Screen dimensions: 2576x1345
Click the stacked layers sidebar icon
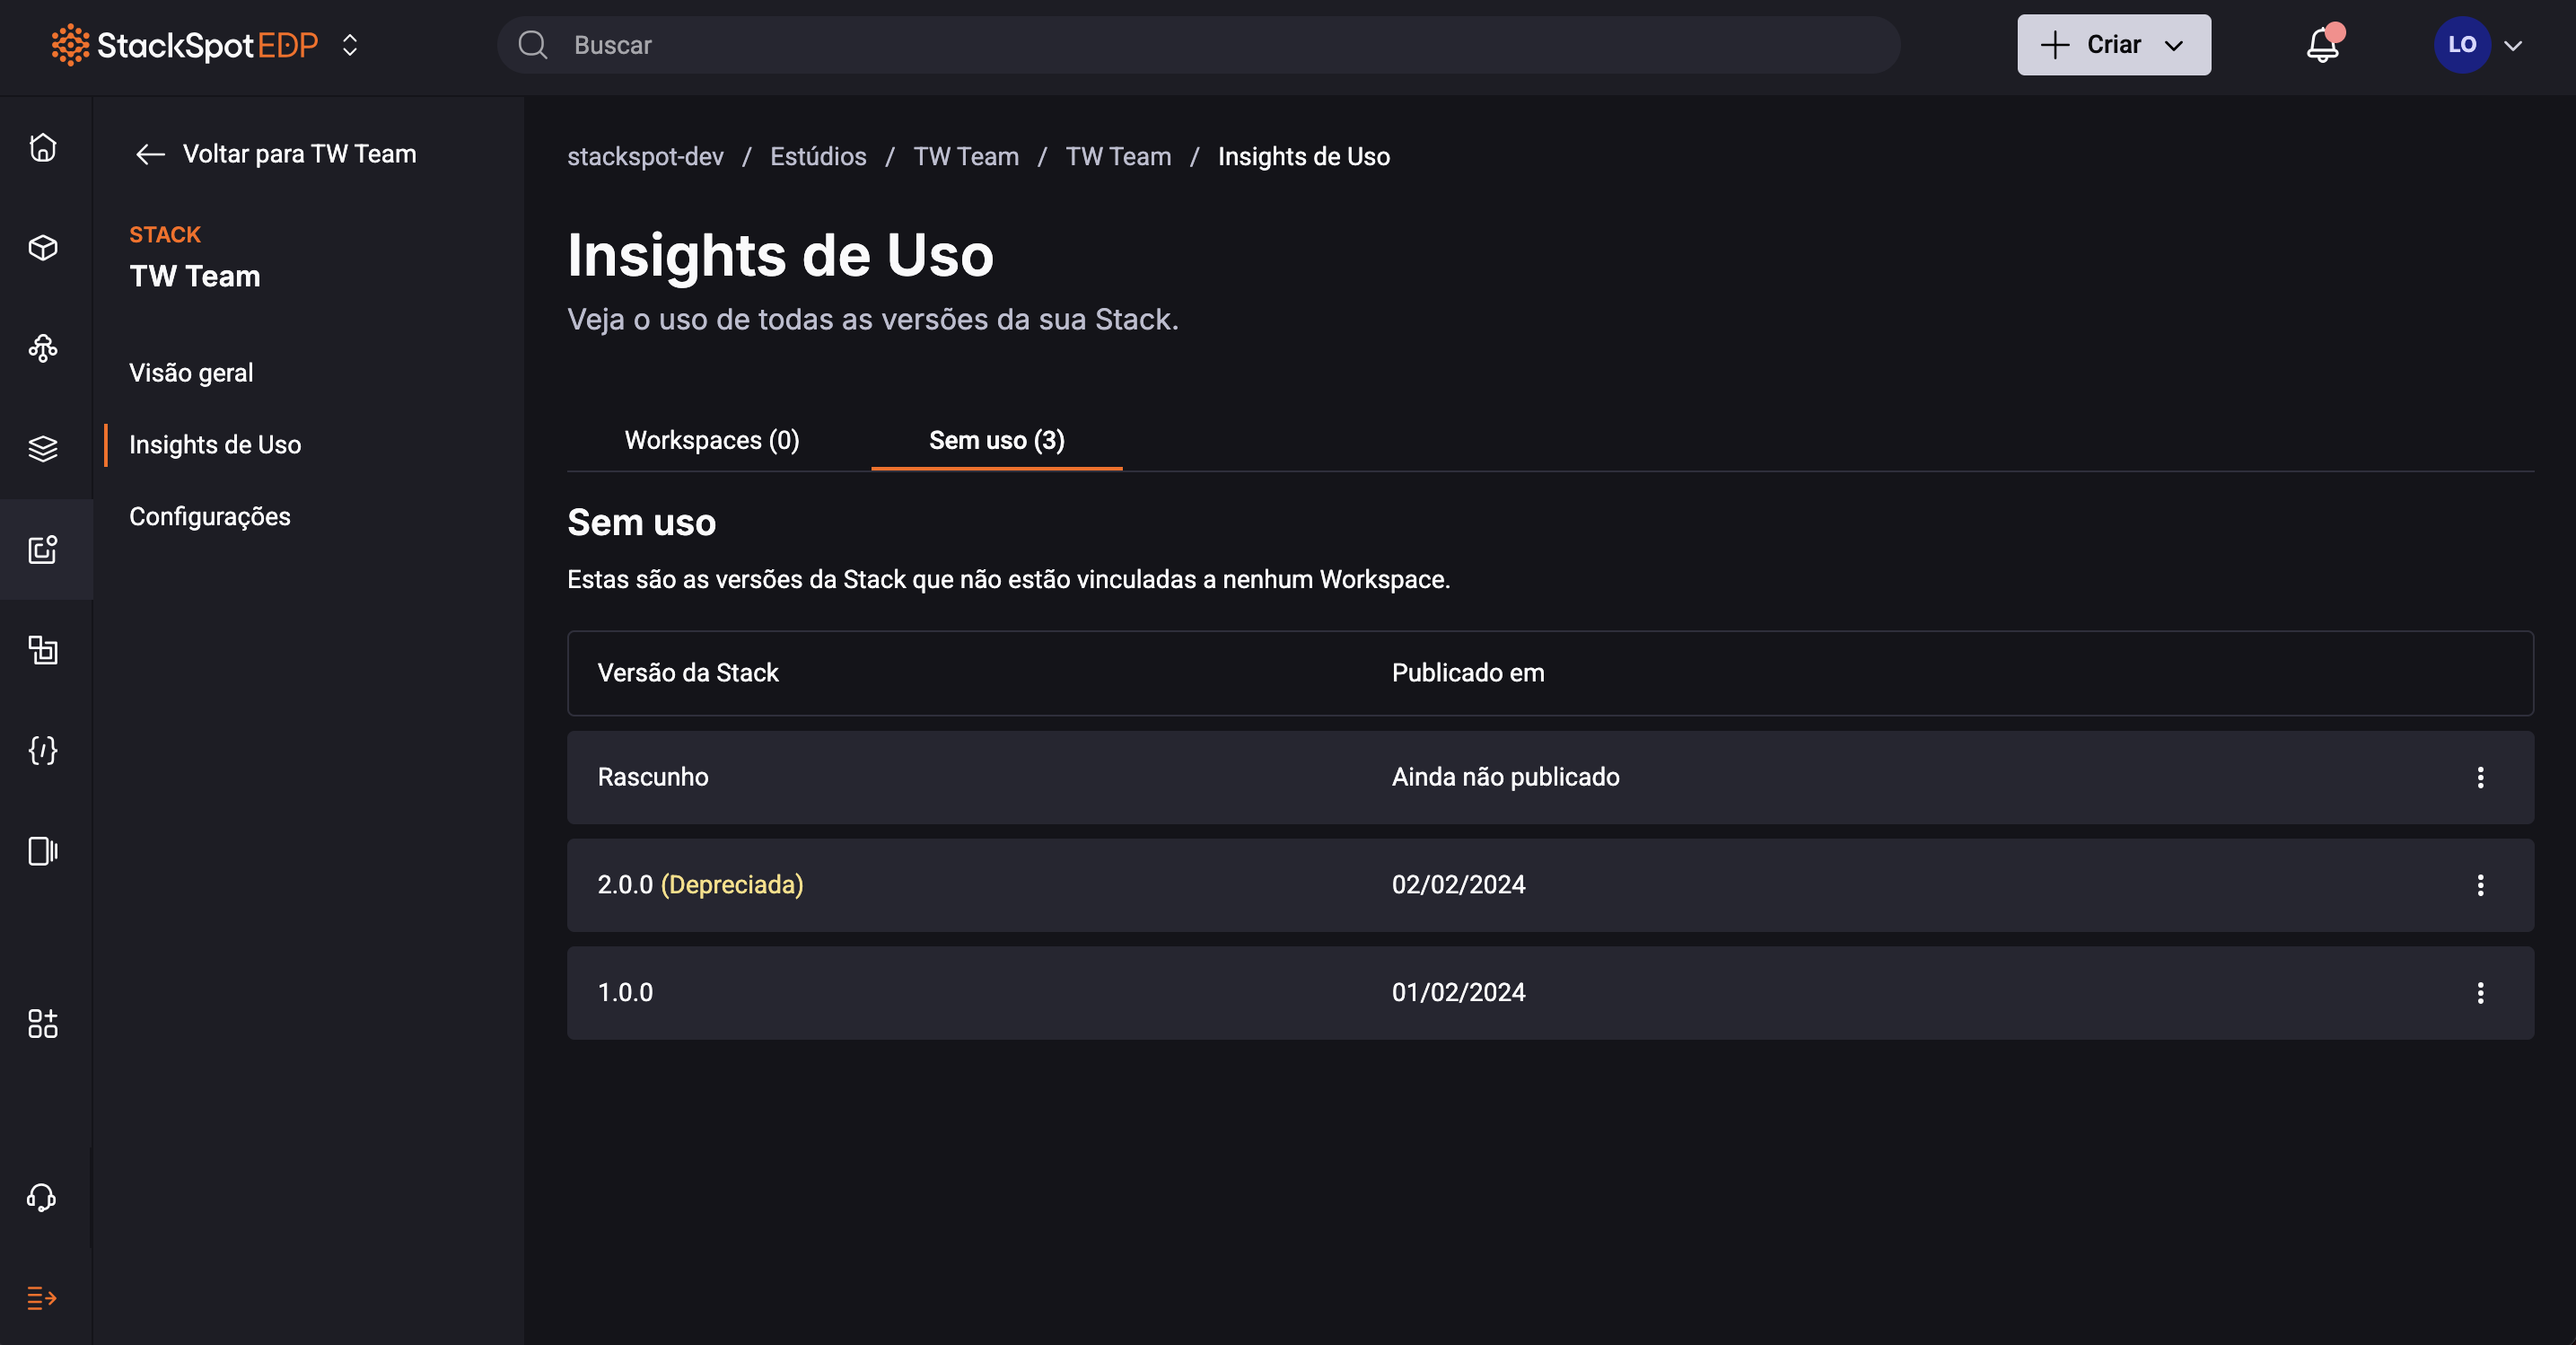(43, 448)
